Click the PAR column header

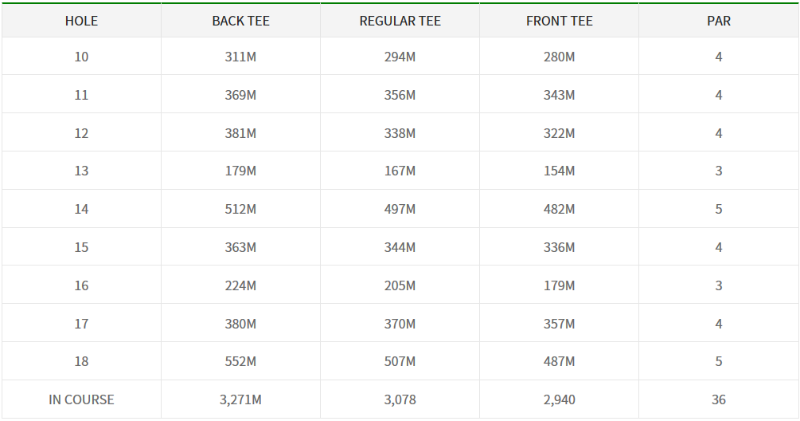[x=718, y=21]
